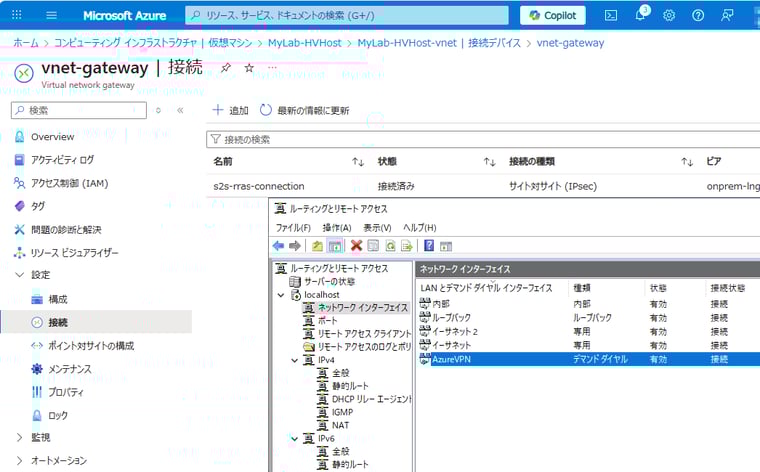Click Up one level folder icon in RRAS toolbar
This screenshot has height=472, width=760.
click(x=317, y=246)
